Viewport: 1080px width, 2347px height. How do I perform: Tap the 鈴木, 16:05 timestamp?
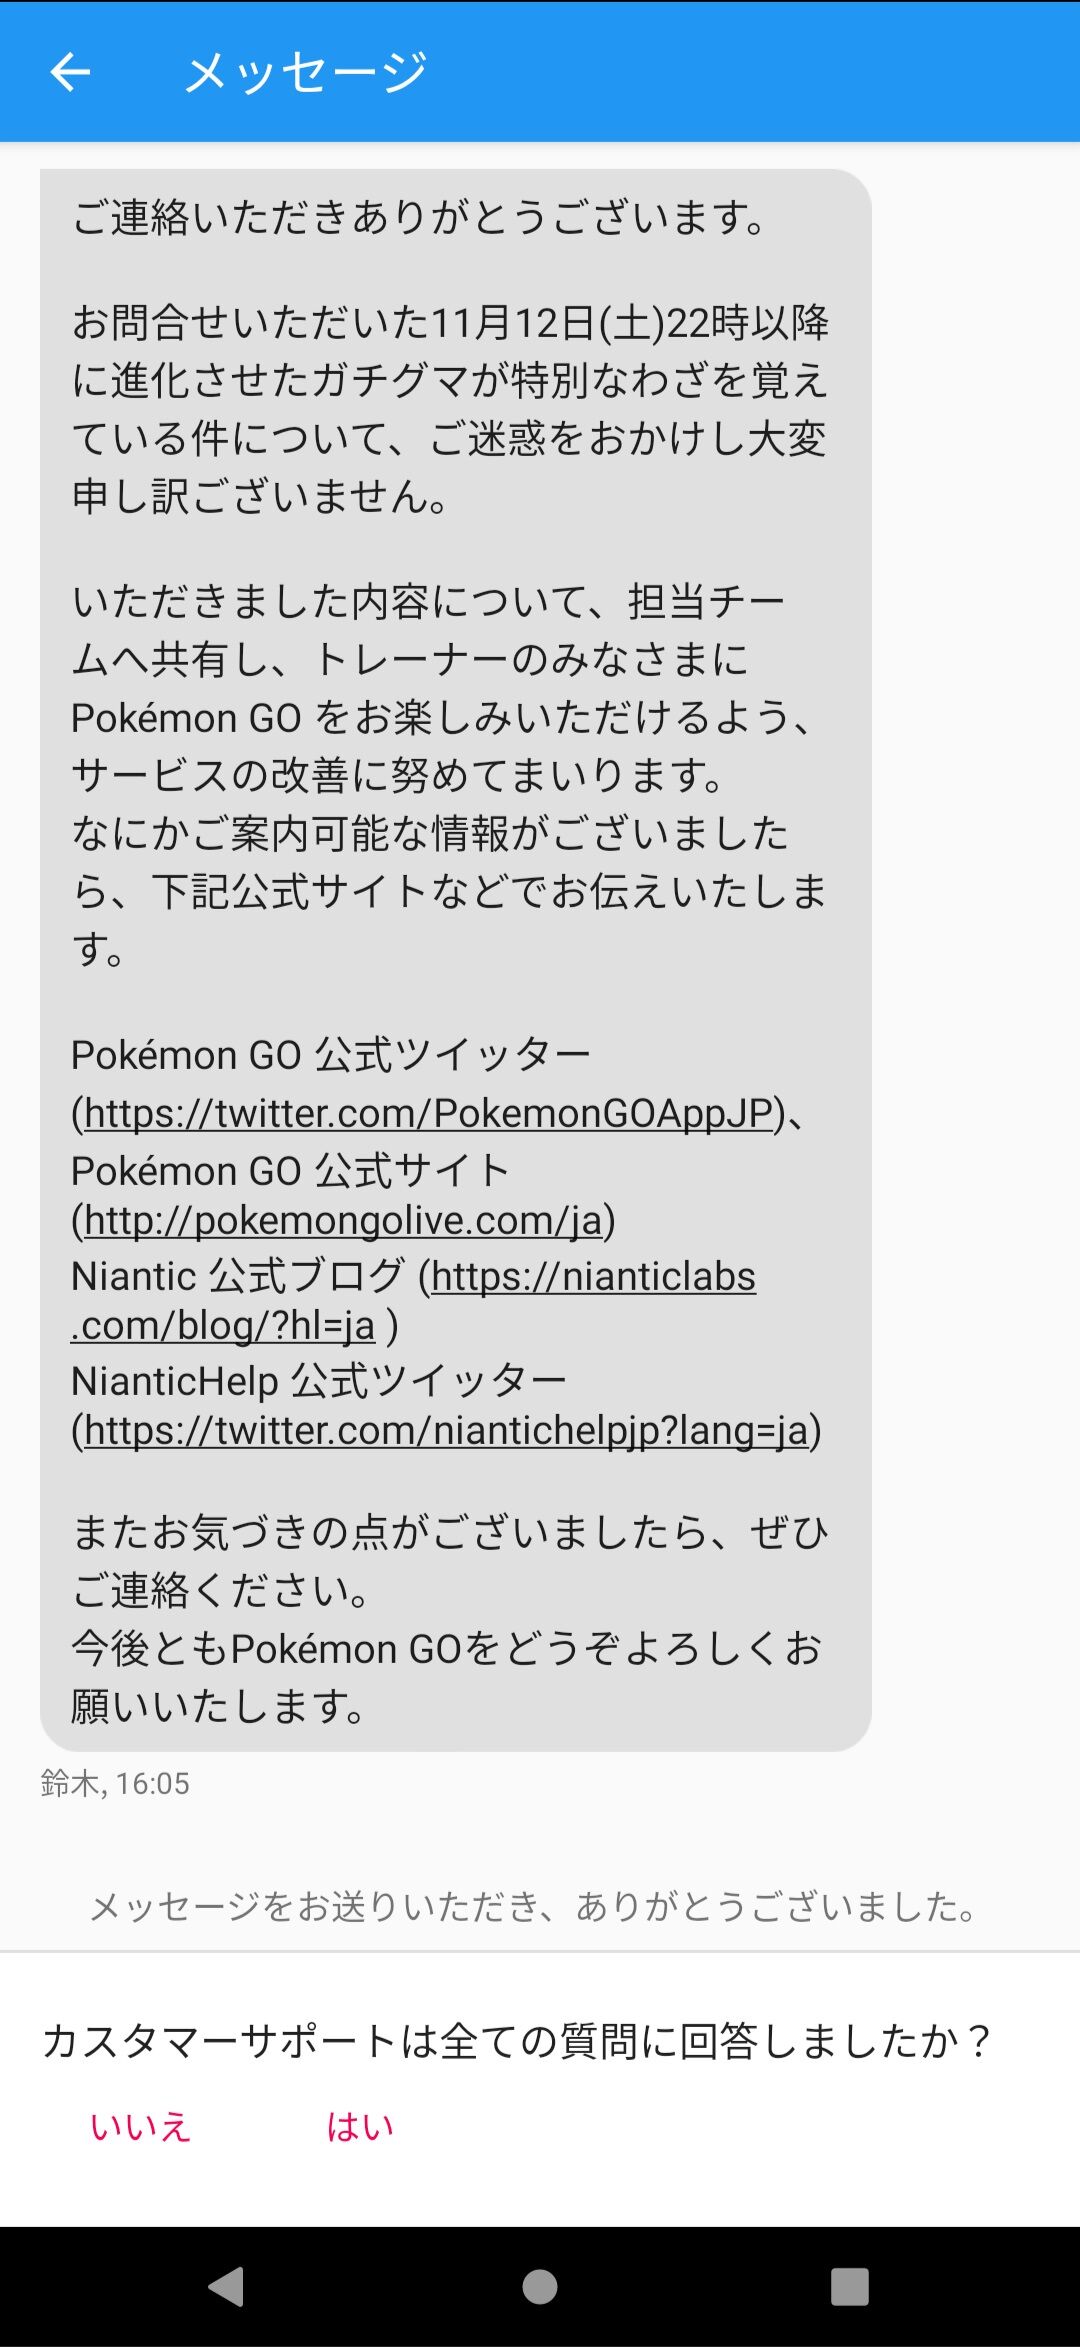(x=115, y=1783)
